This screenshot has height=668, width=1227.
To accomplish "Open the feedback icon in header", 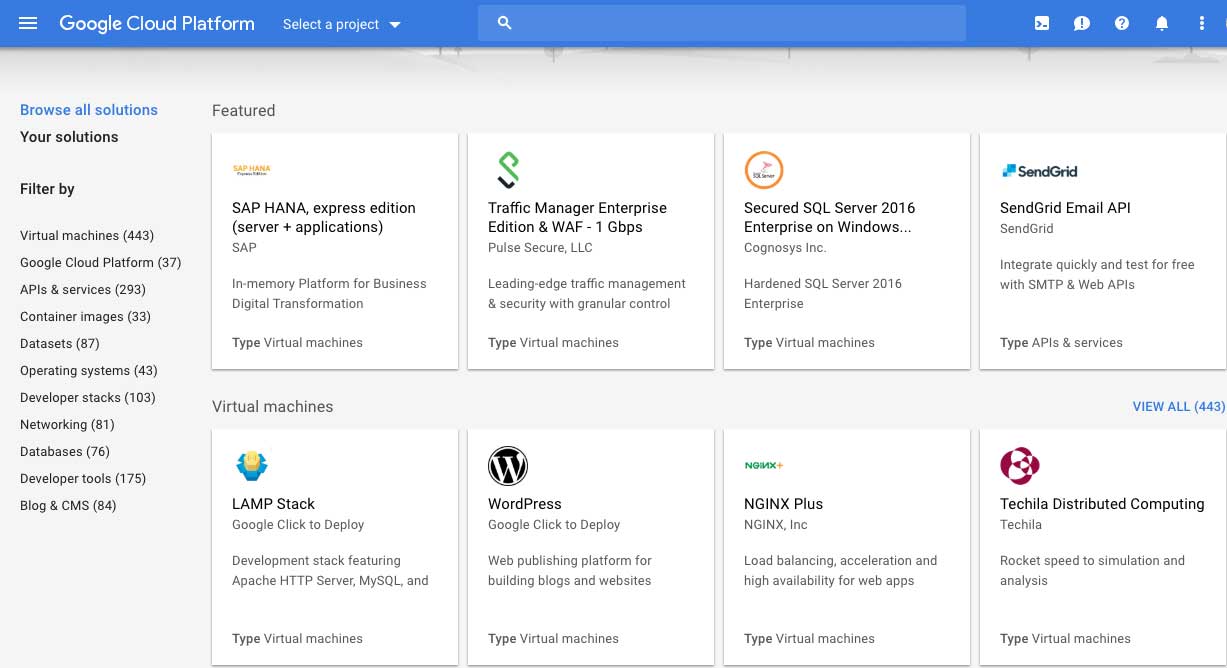I will coord(1082,23).
